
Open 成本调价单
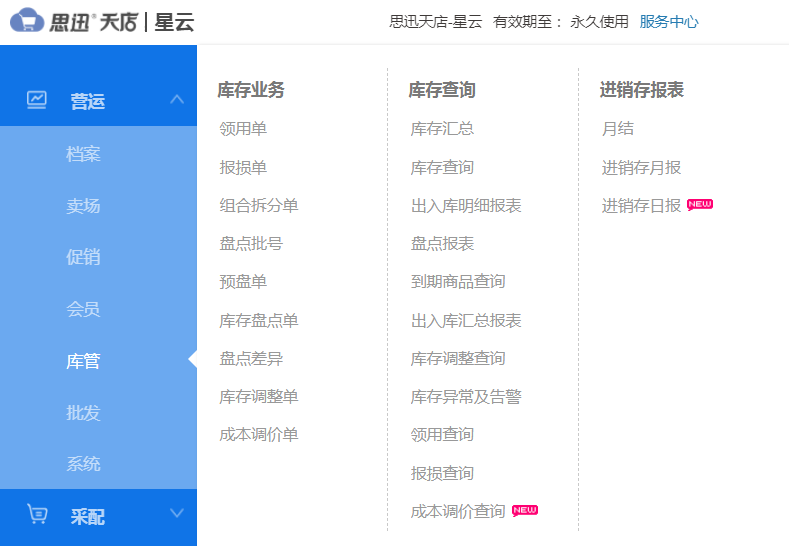click(x=259, y=434)
